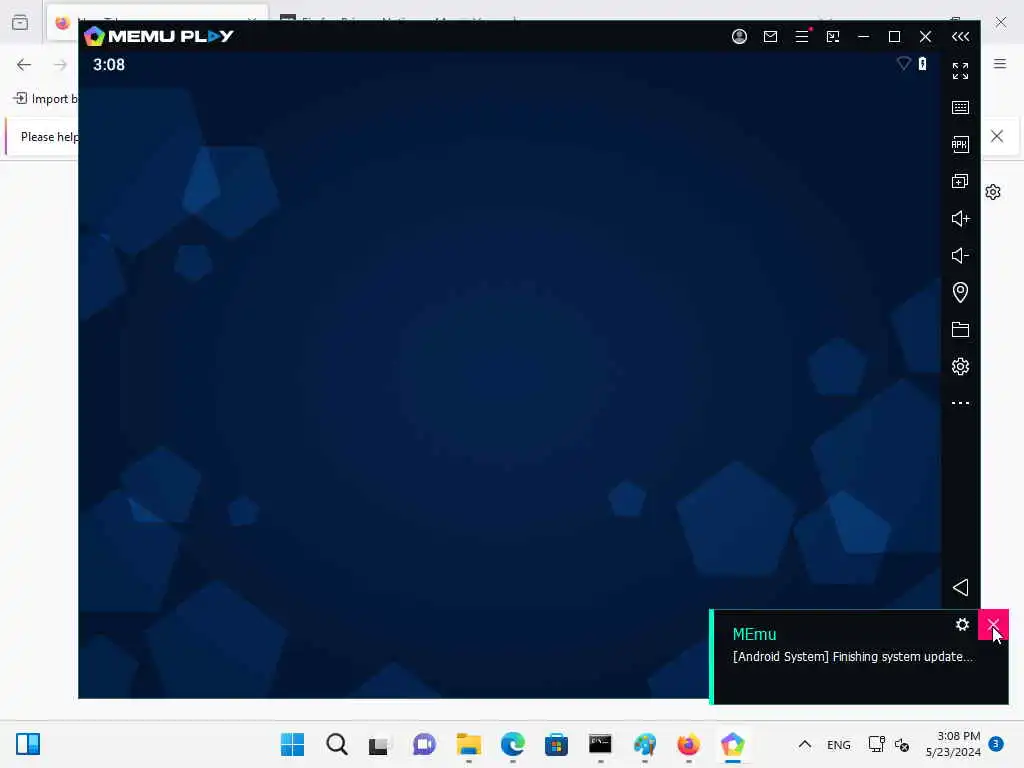Click the MEmu notification title
This screenshot has width=1024, height=768.
754,634
